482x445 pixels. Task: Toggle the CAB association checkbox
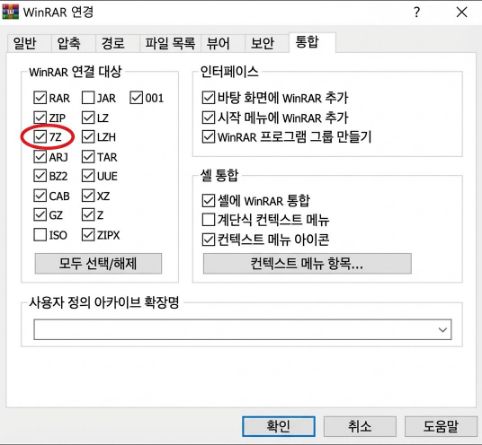[40, 196]
